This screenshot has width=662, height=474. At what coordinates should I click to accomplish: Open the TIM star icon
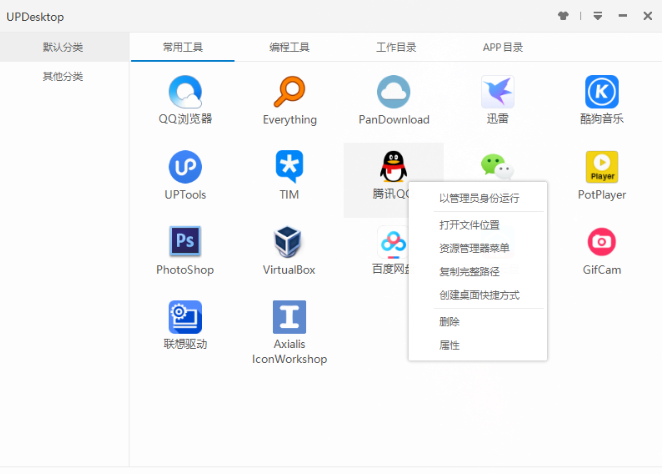289,166
